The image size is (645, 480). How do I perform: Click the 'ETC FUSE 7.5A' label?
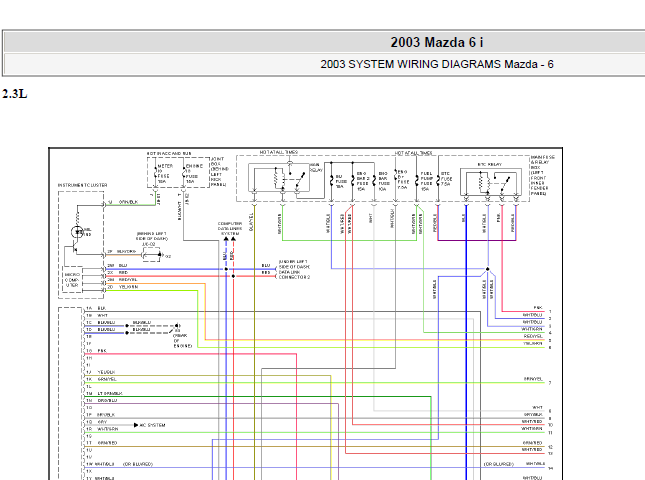click(446, 179)
